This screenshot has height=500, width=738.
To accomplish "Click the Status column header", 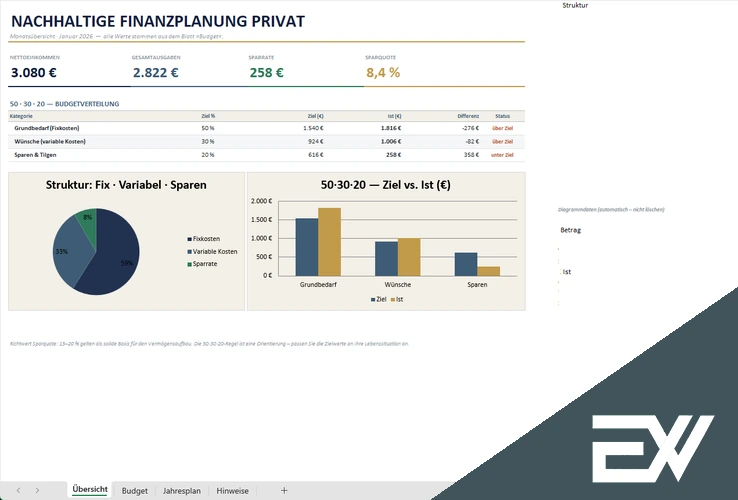I will 503,116.
